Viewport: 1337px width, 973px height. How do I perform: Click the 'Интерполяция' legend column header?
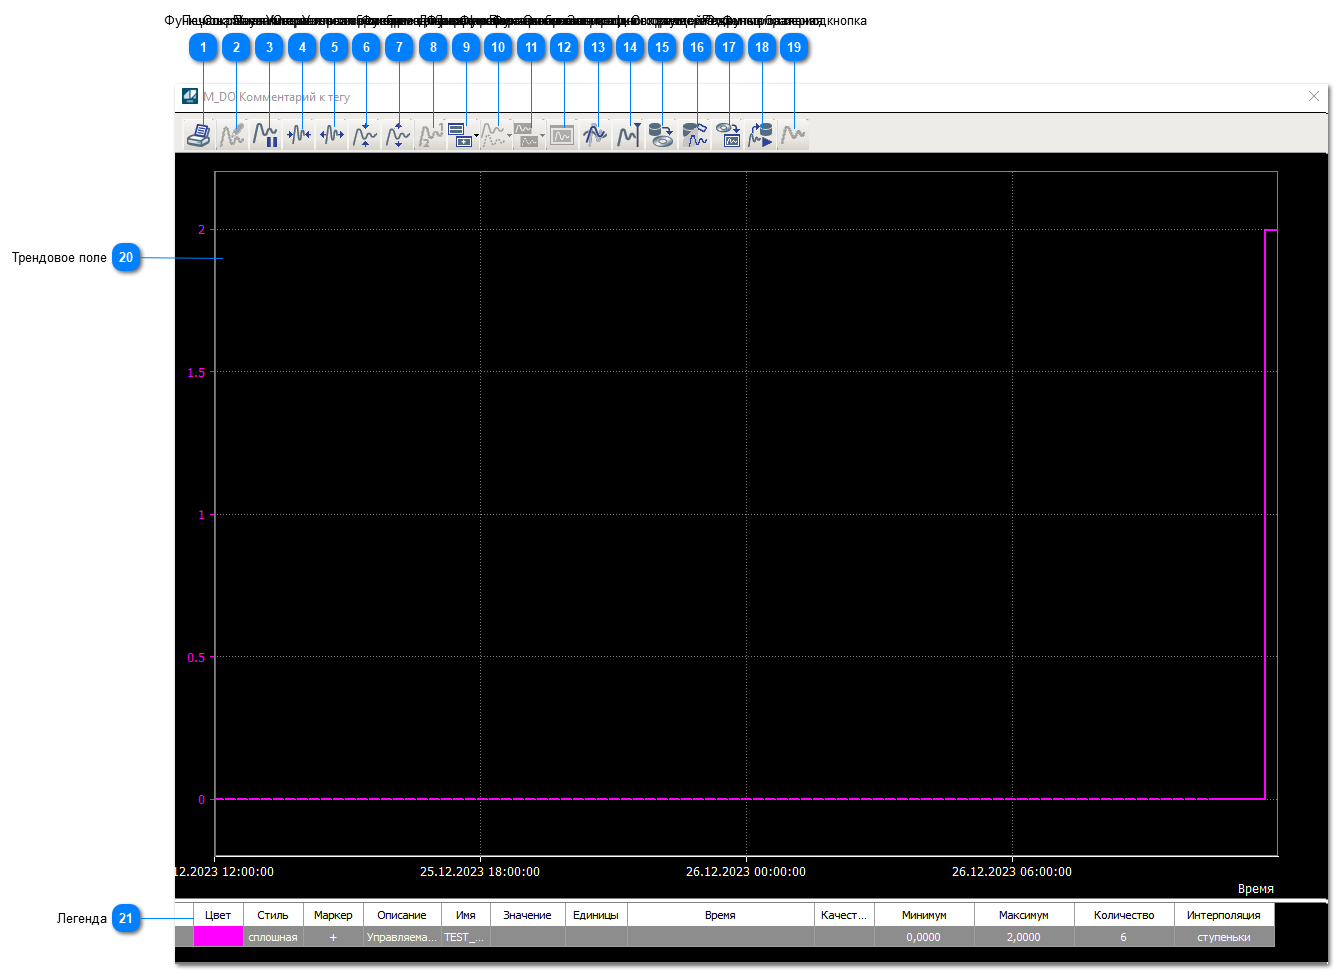pyautogui.click(x=1224, y=915)
